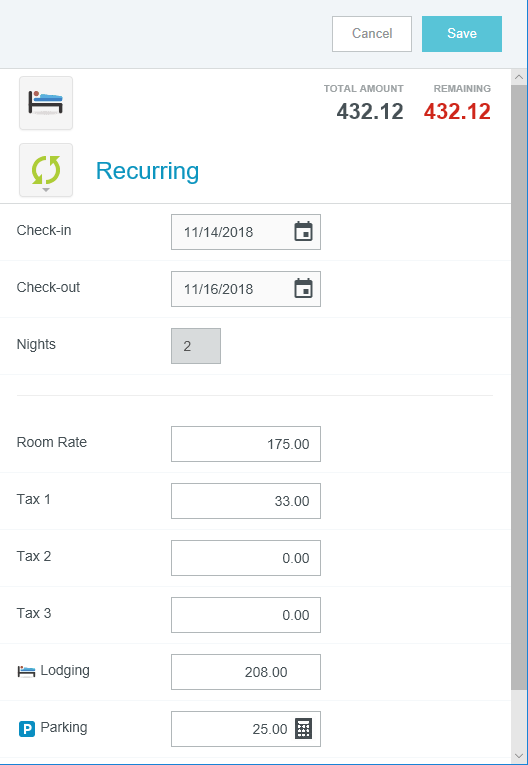Click the Tax 3 amount field
Screen dimensions: 528x765
(246, 615)
